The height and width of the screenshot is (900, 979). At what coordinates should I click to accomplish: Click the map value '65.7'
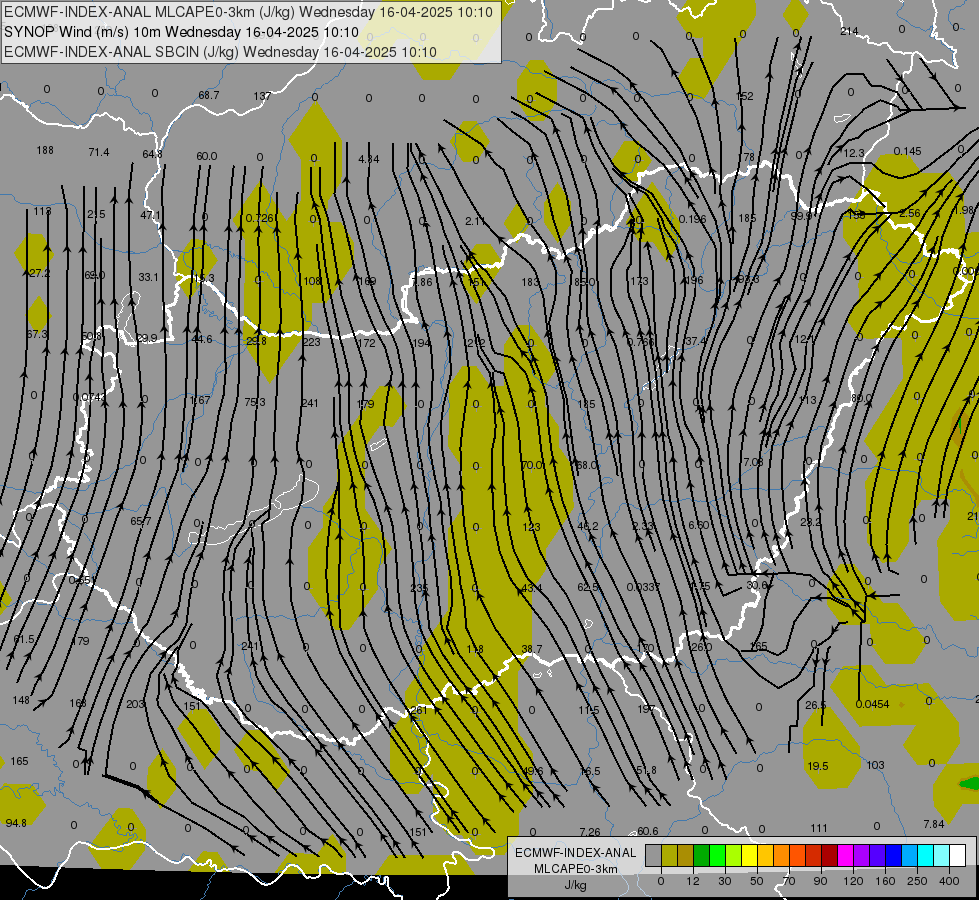point(140,521)
